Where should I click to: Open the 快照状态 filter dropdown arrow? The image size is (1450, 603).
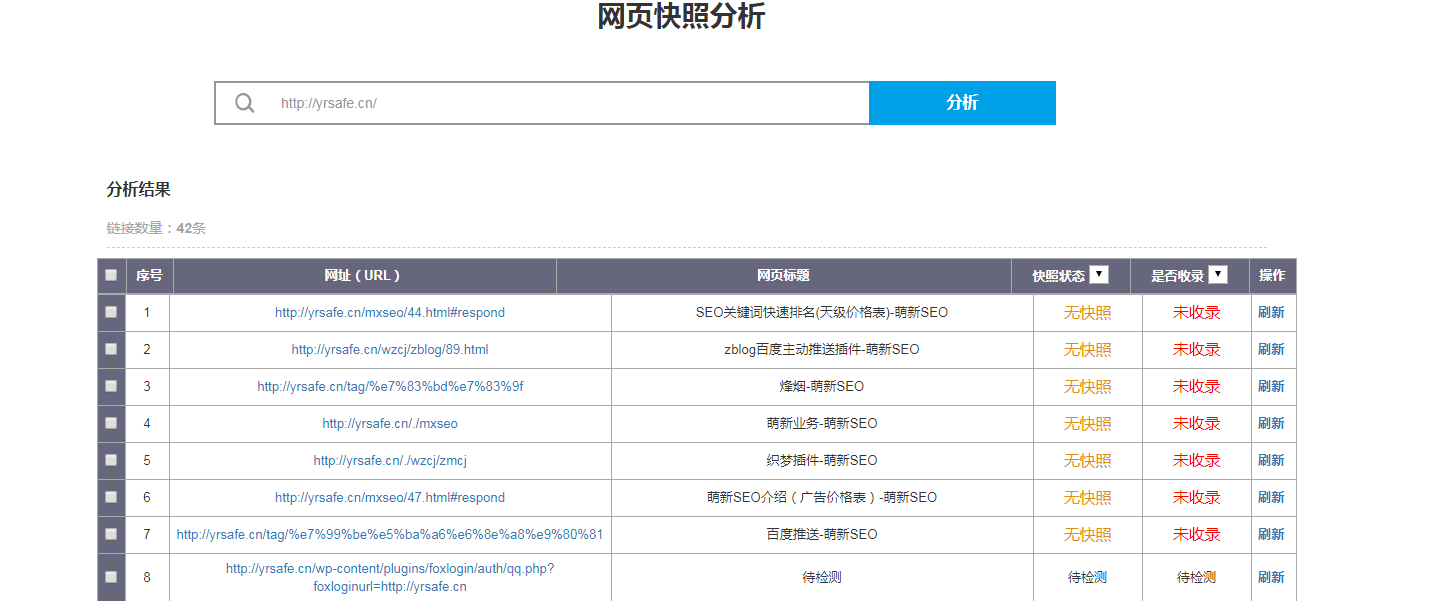point(1099,275)
